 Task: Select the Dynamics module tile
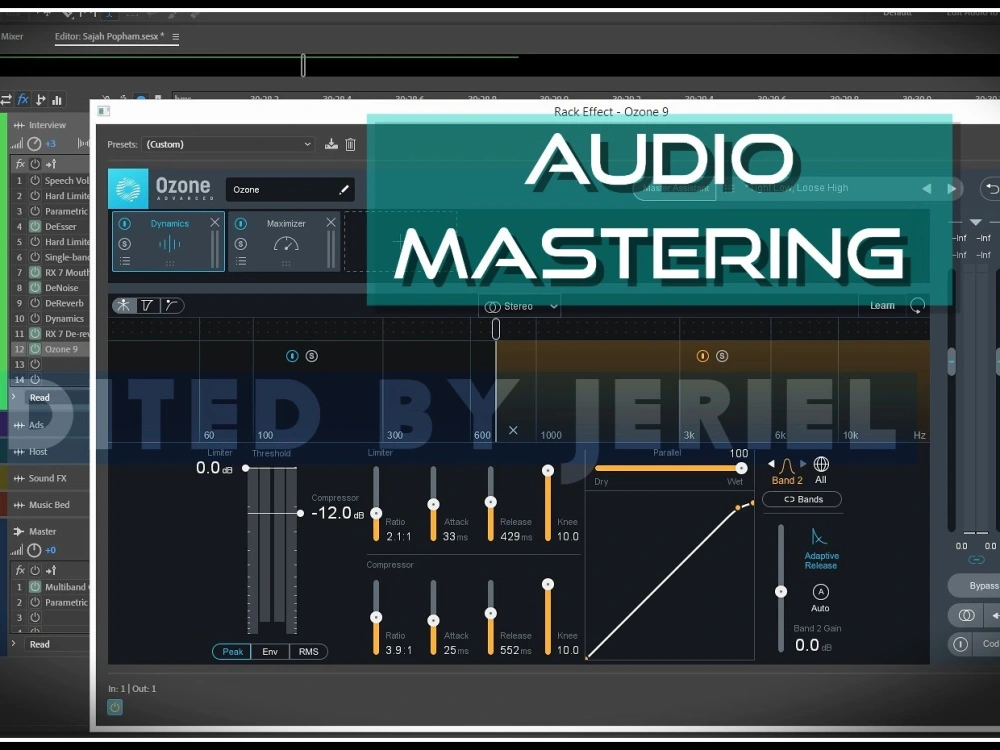pos(168,242)
